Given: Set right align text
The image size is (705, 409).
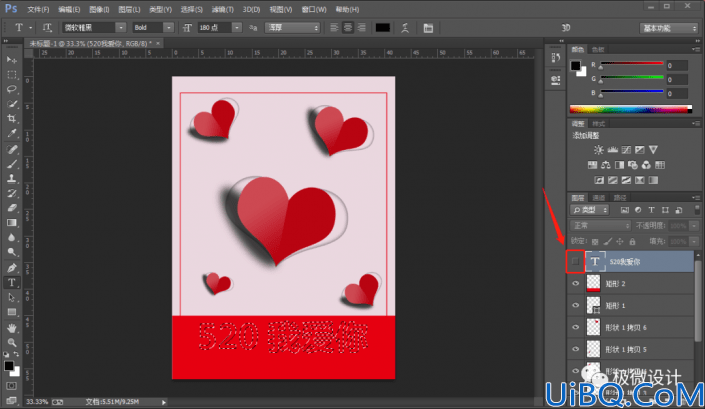Looking at the screenshot, I should [361, 28].
